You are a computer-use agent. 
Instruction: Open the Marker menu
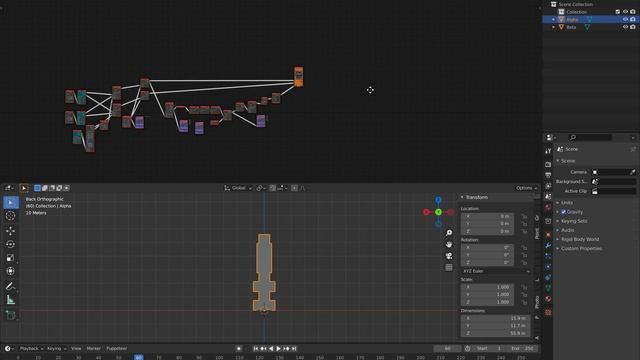pyautogui.click(x=93, y=349)
